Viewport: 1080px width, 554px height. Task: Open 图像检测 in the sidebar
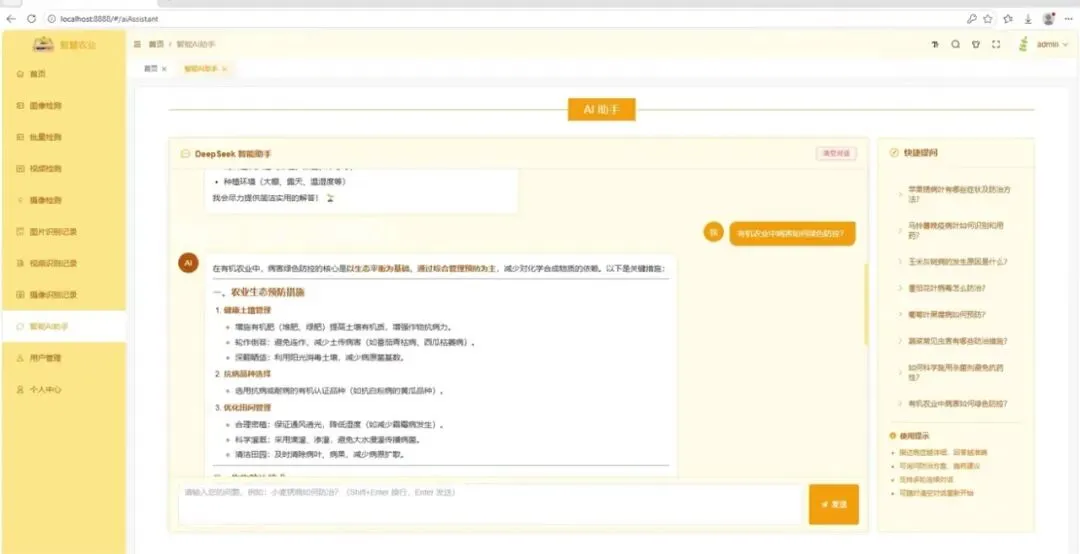(62, 105)
